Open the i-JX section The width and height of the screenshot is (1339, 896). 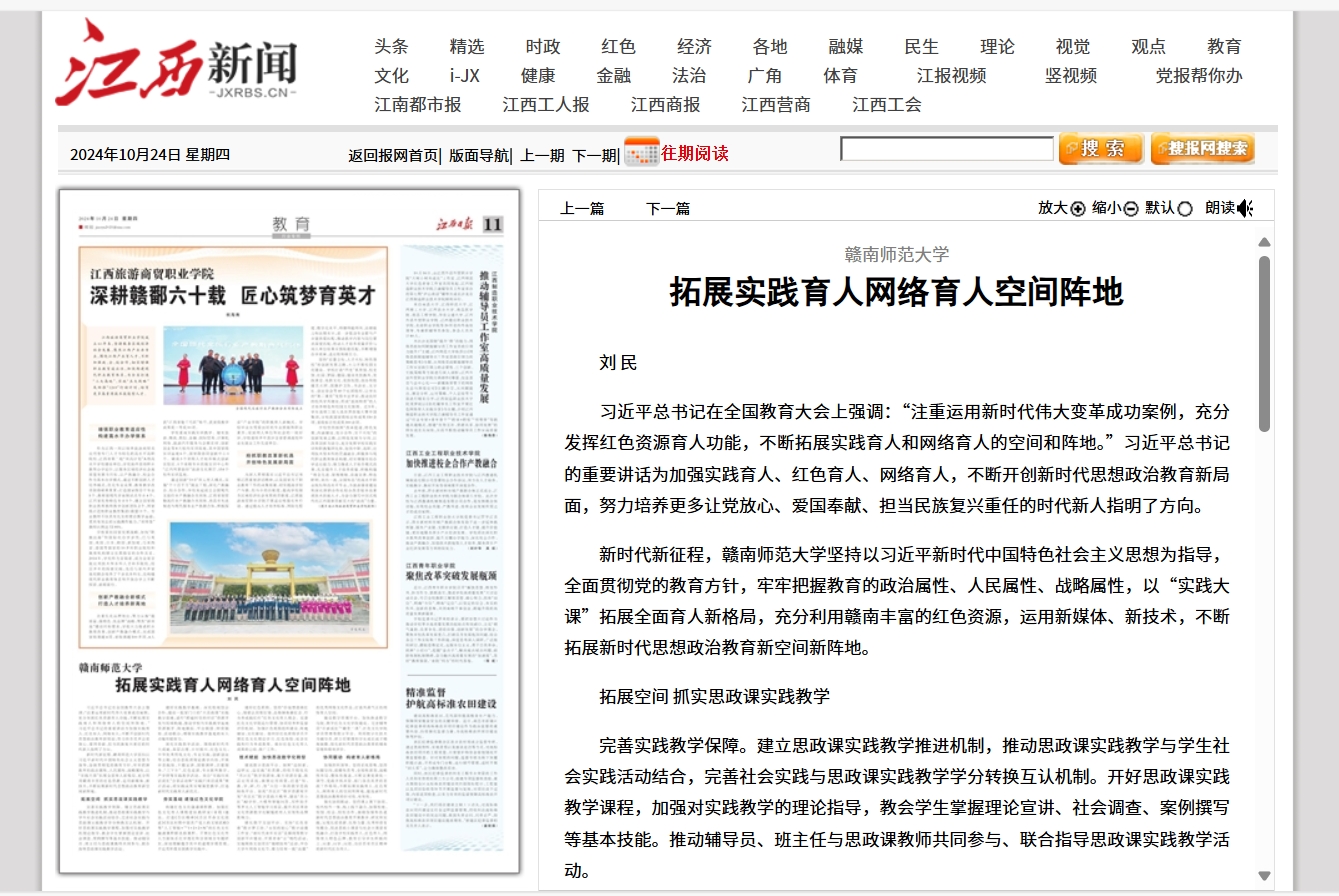click(465, 75)
